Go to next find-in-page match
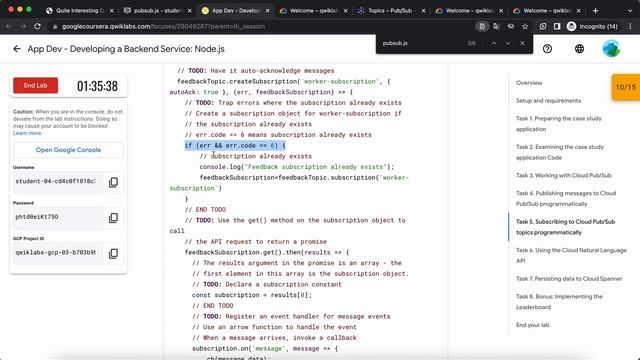 (x=508, y=43)
